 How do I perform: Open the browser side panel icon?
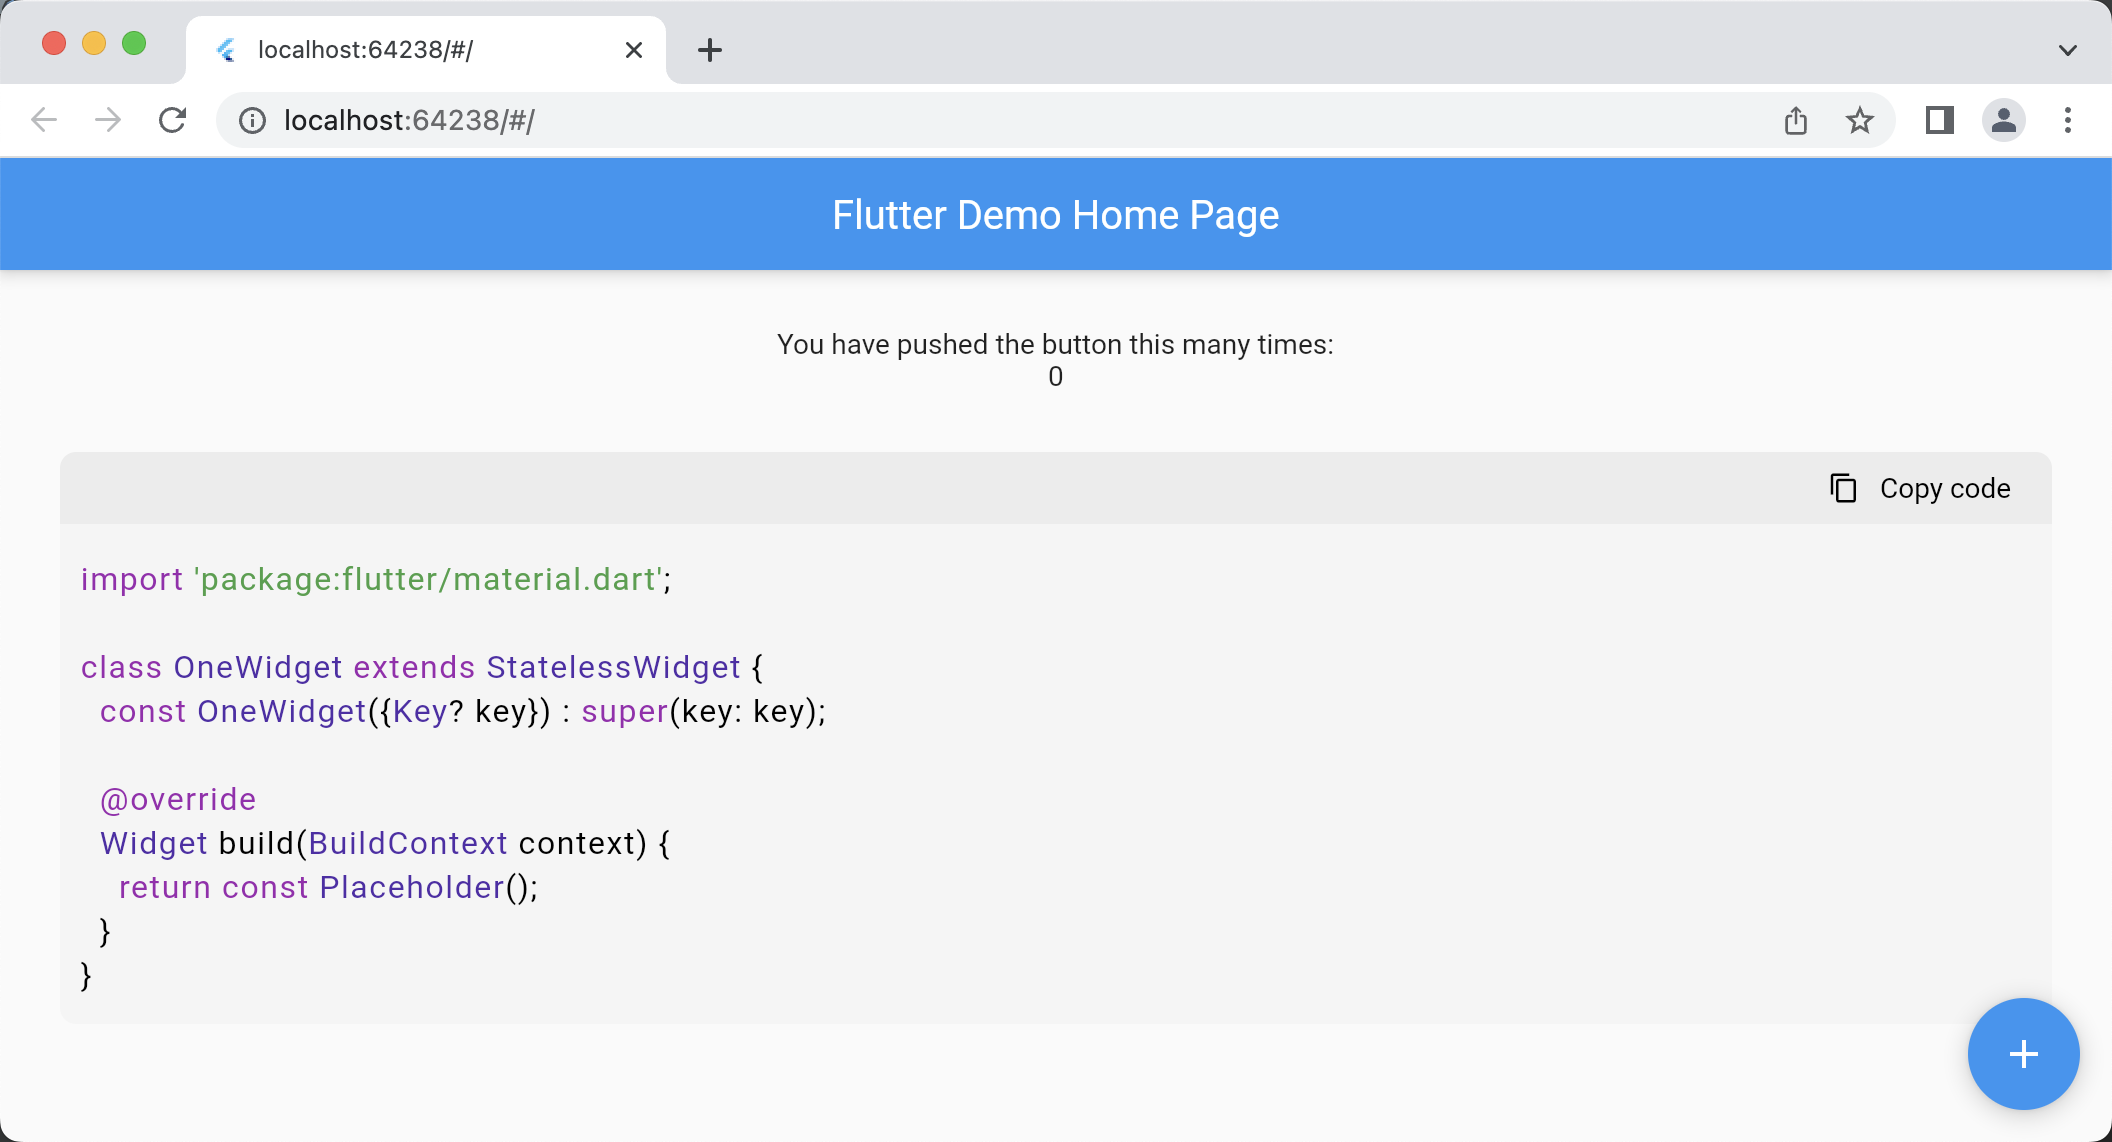pyautogui.click(x=1939, y=121)
